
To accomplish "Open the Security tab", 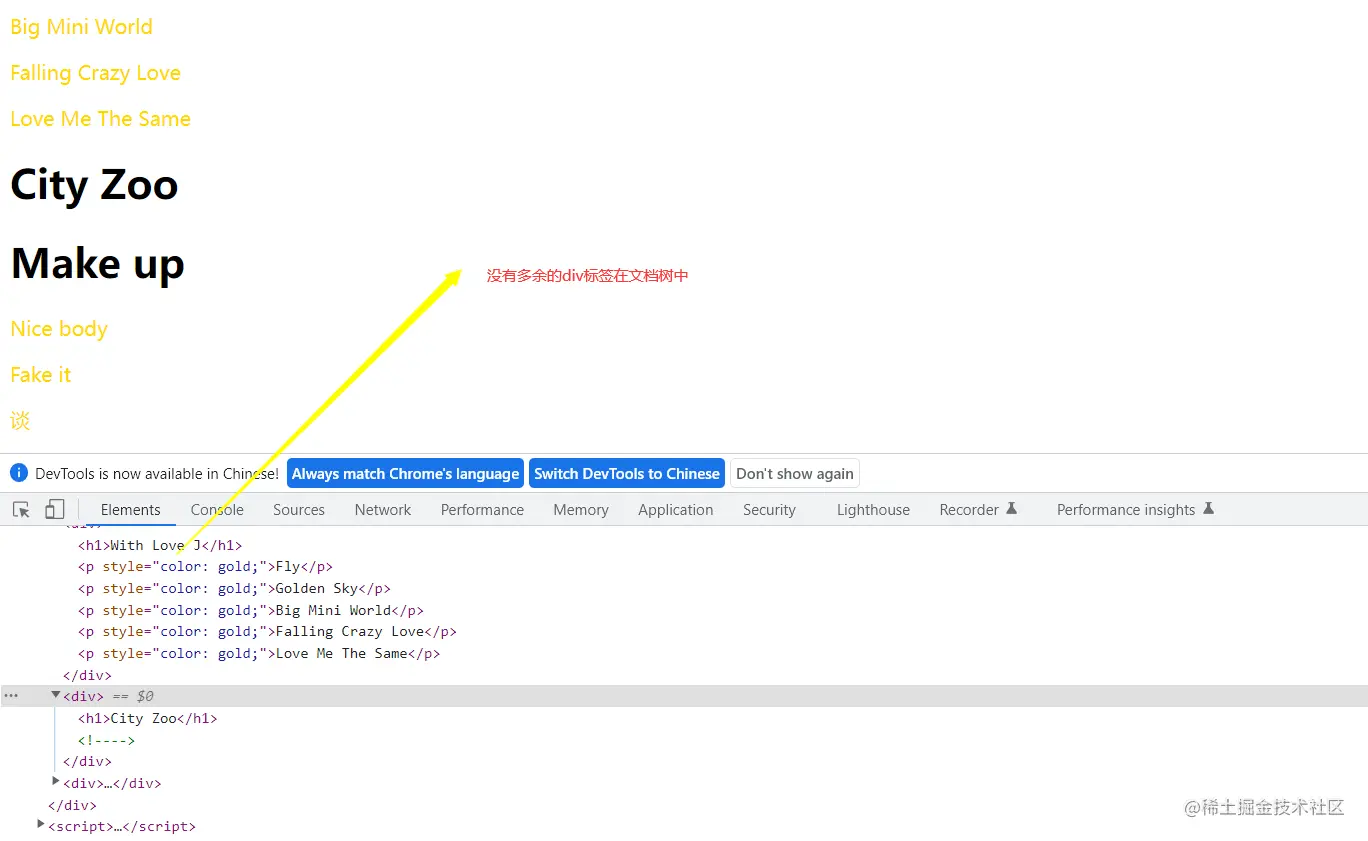I will [x=769, y=510].
